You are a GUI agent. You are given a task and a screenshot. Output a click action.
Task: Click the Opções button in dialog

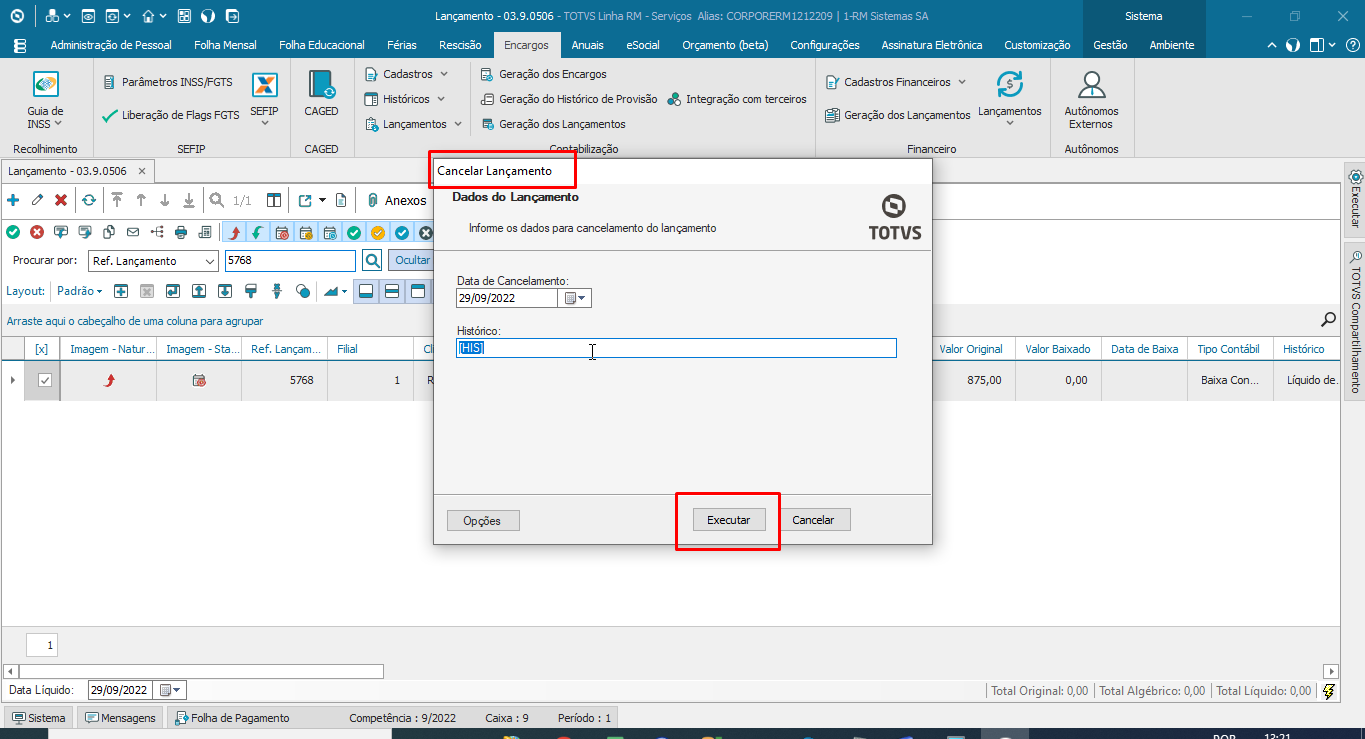tap(482, 521)
